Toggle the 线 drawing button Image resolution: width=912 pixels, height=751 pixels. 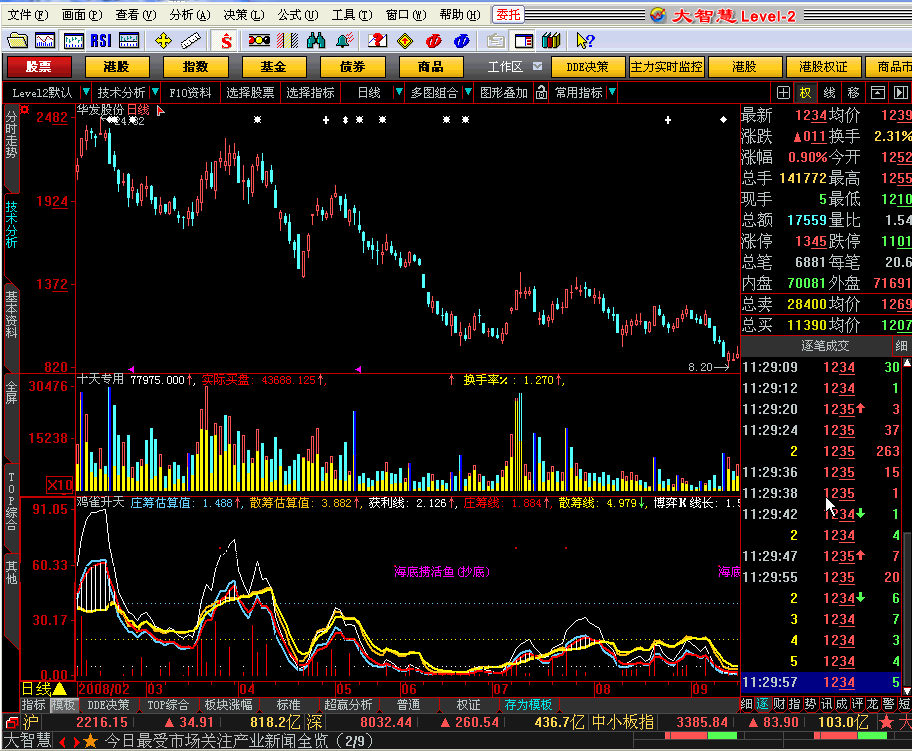(x=829, y=92)
